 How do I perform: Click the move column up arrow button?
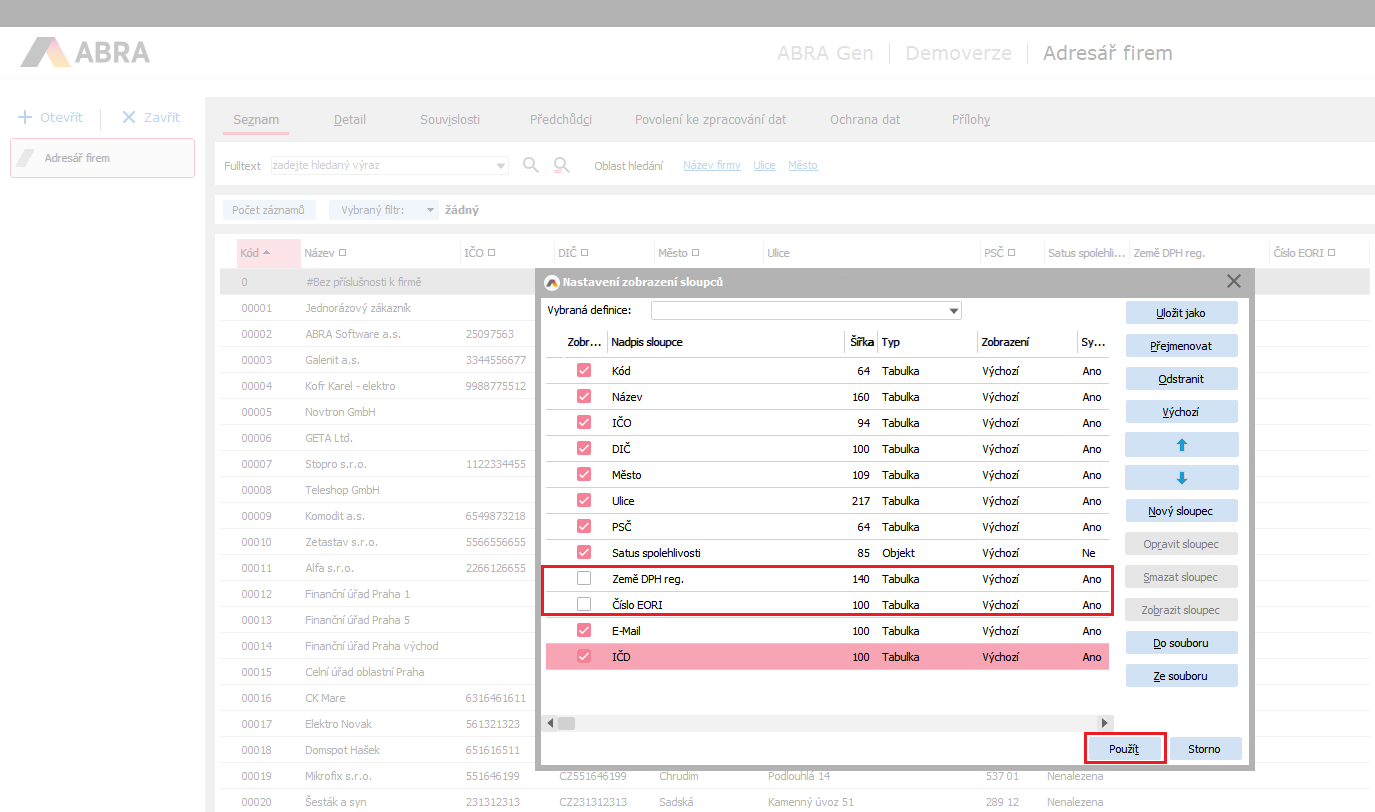point(1181,444)
